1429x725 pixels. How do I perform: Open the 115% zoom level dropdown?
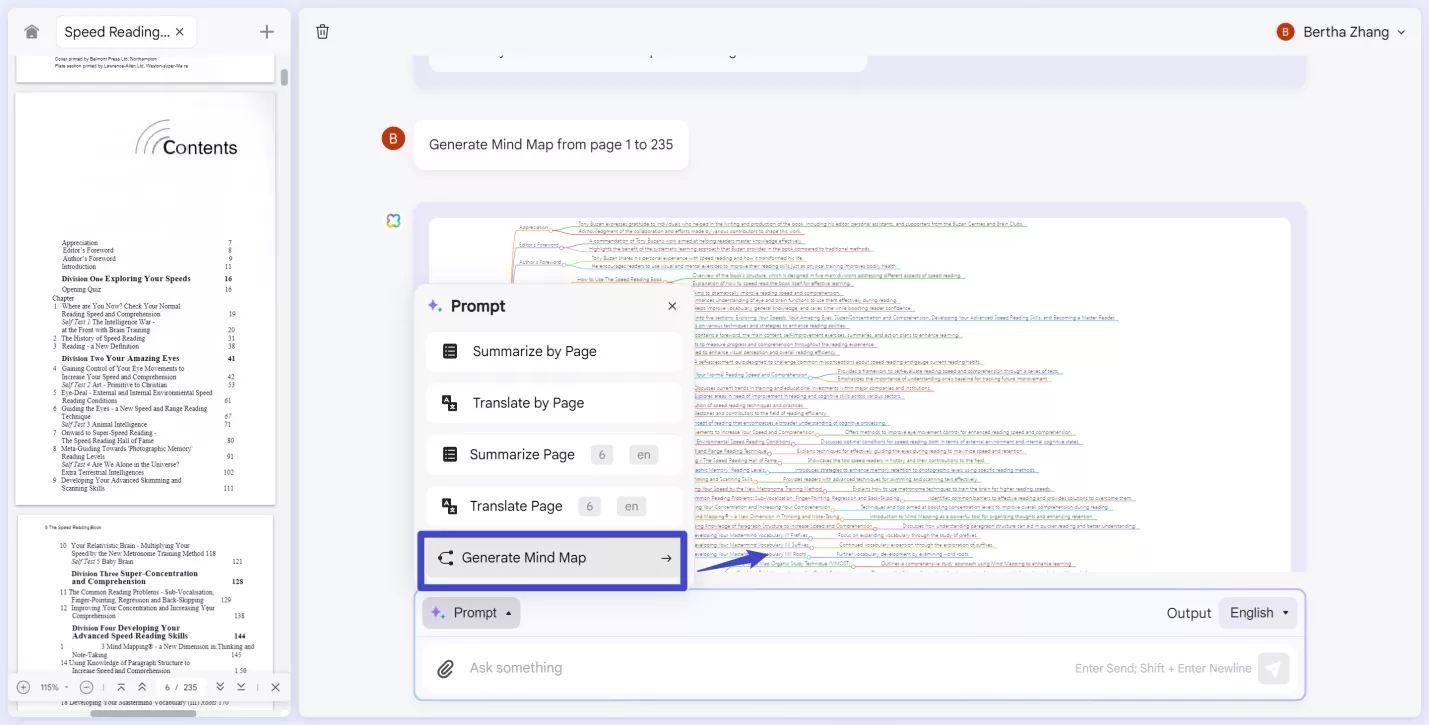[54, 687]
